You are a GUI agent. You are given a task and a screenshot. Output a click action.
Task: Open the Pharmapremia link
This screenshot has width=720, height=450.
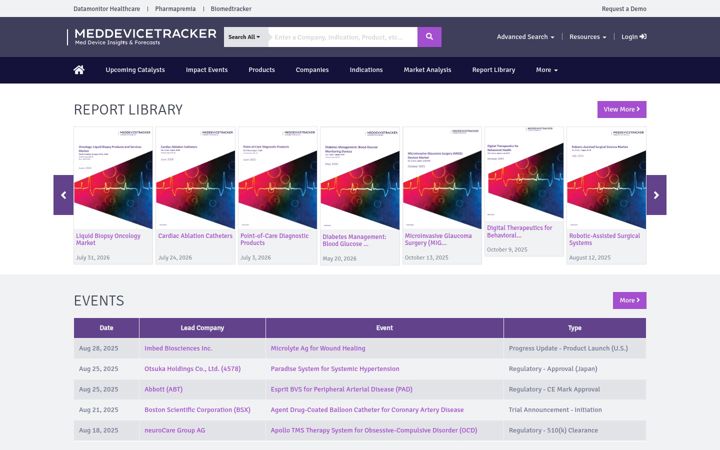175,9
